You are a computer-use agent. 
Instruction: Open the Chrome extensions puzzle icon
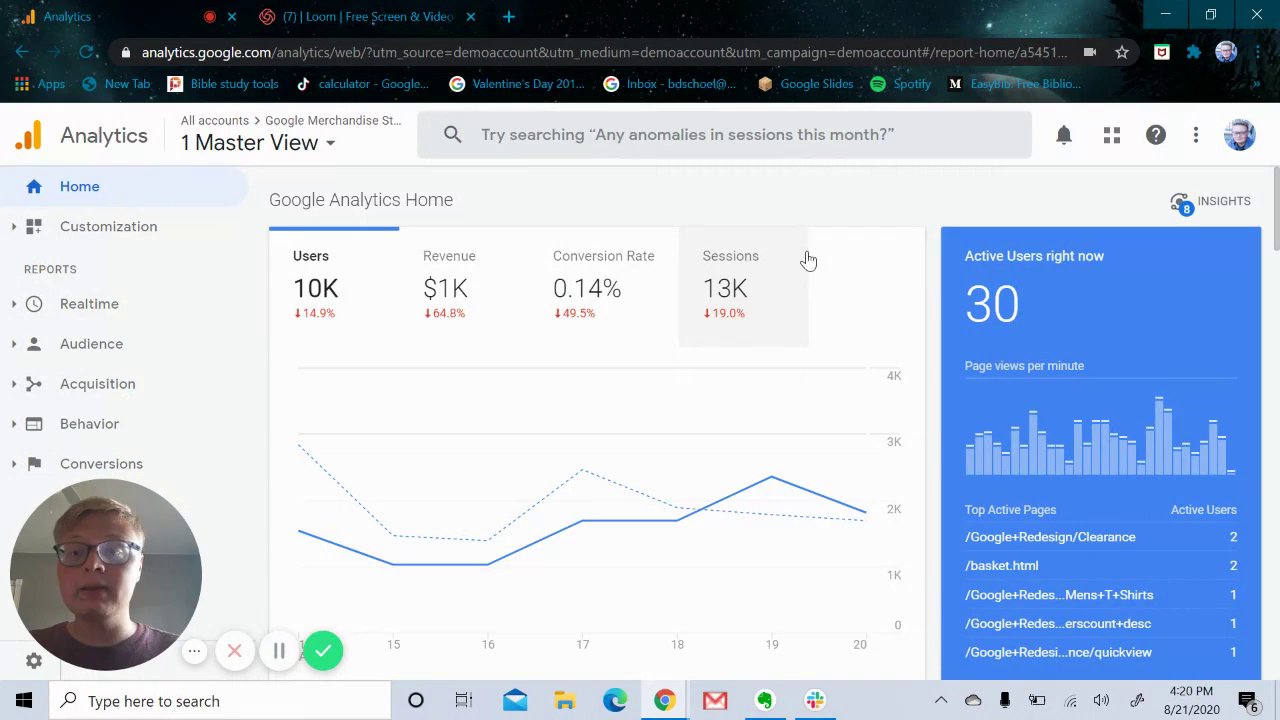click(x=1194, y=52)
